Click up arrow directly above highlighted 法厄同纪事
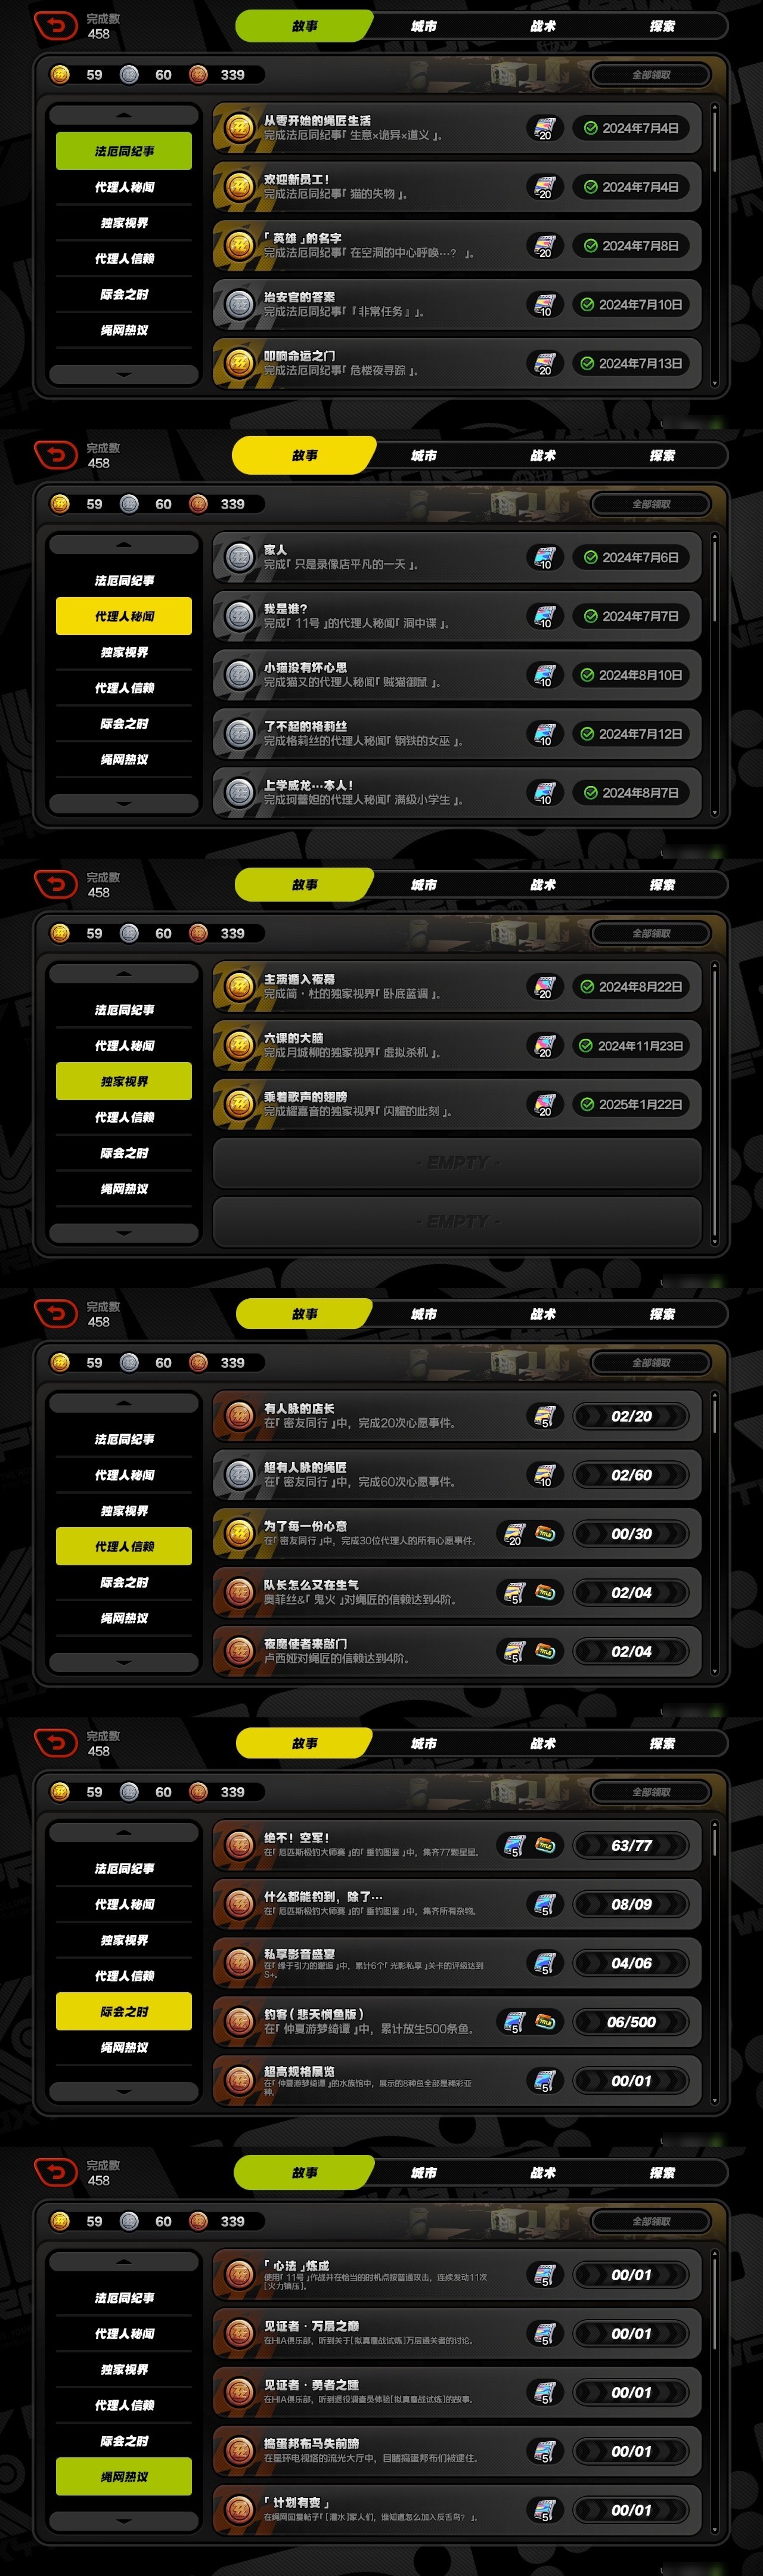 tap(124, 115)
